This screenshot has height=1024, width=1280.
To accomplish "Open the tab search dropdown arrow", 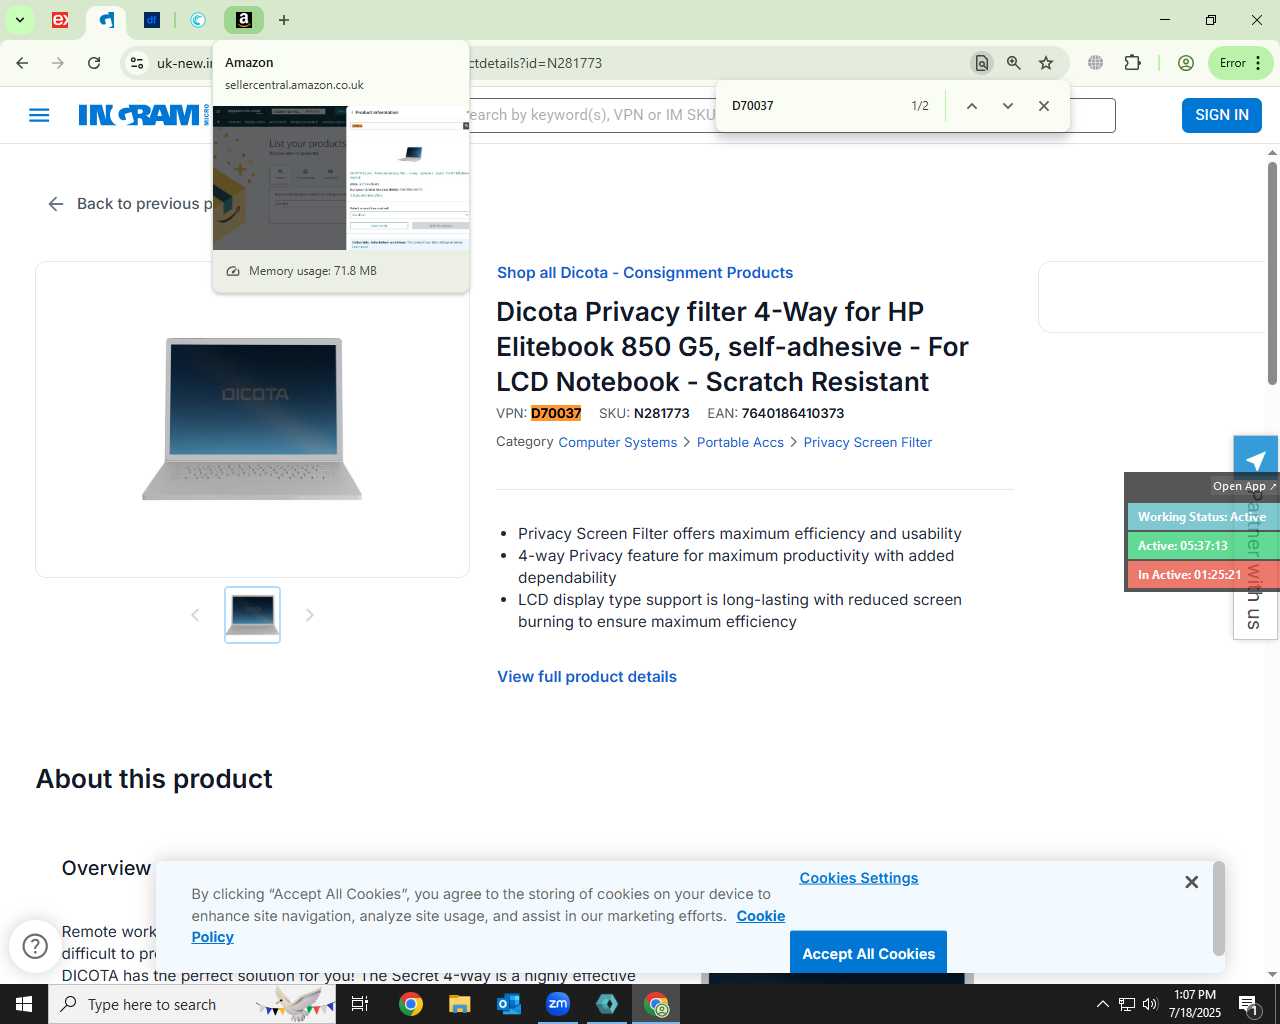I will [19, 20].
